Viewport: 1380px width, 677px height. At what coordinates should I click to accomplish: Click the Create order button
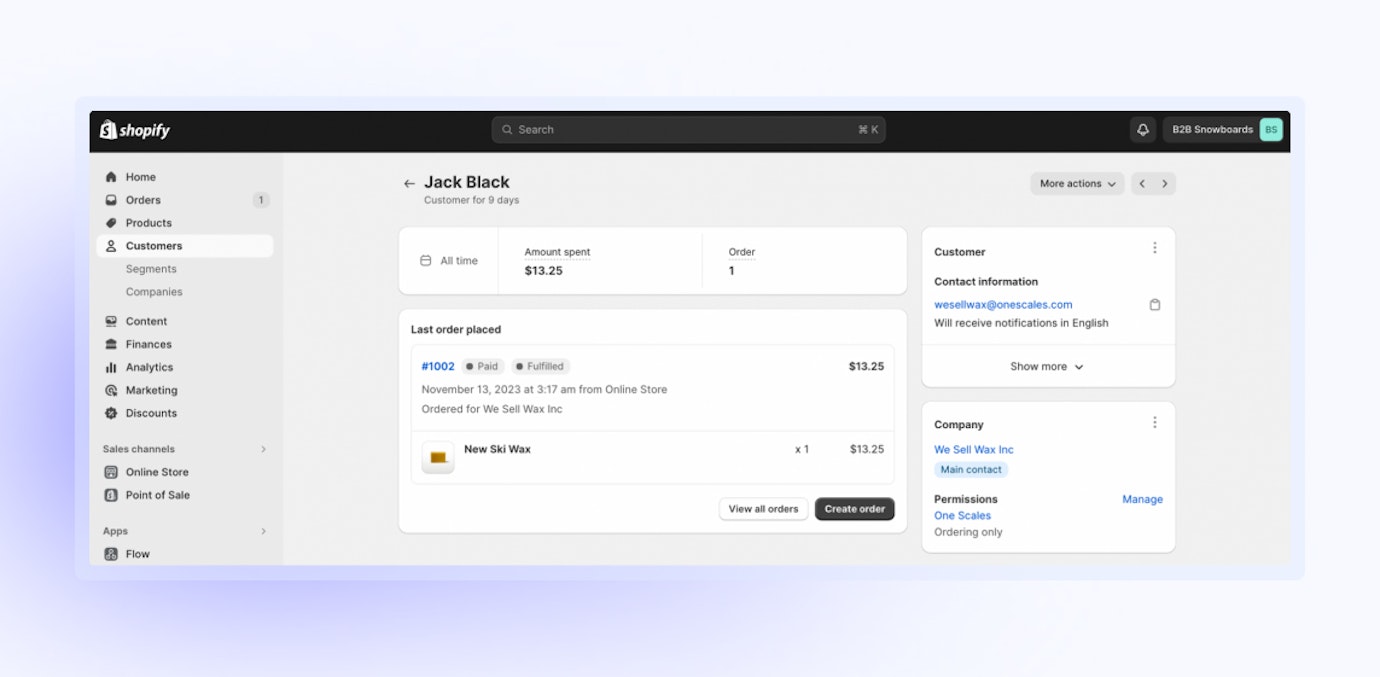[854, 509]
